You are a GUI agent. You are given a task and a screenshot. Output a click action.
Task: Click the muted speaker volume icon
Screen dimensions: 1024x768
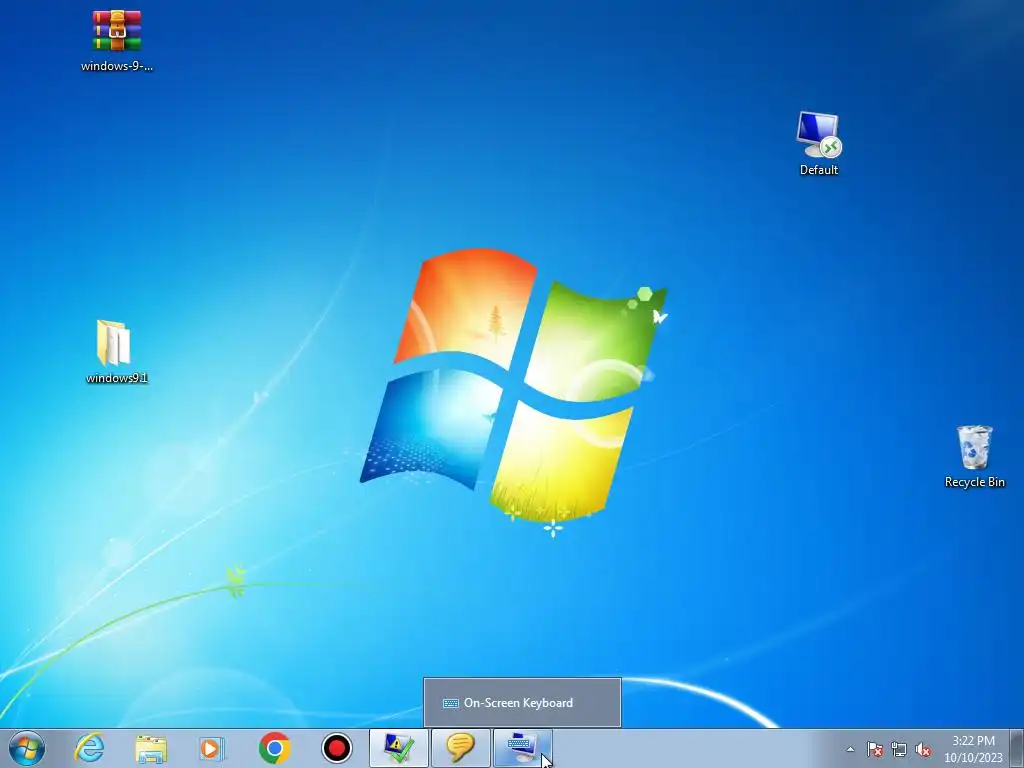point(923,749)
